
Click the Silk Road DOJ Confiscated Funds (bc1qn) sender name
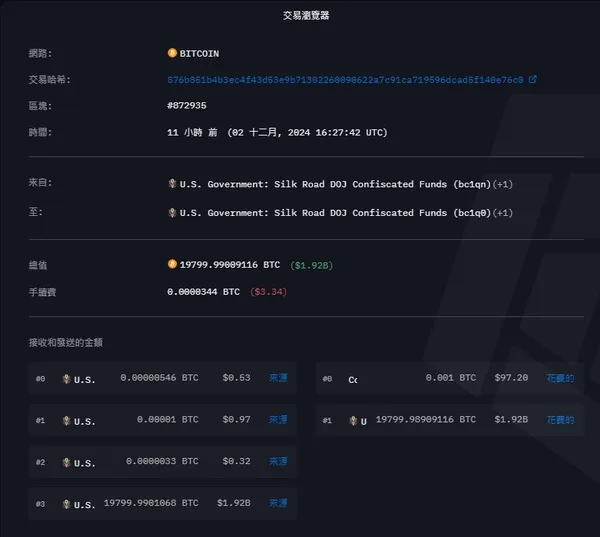320,184
